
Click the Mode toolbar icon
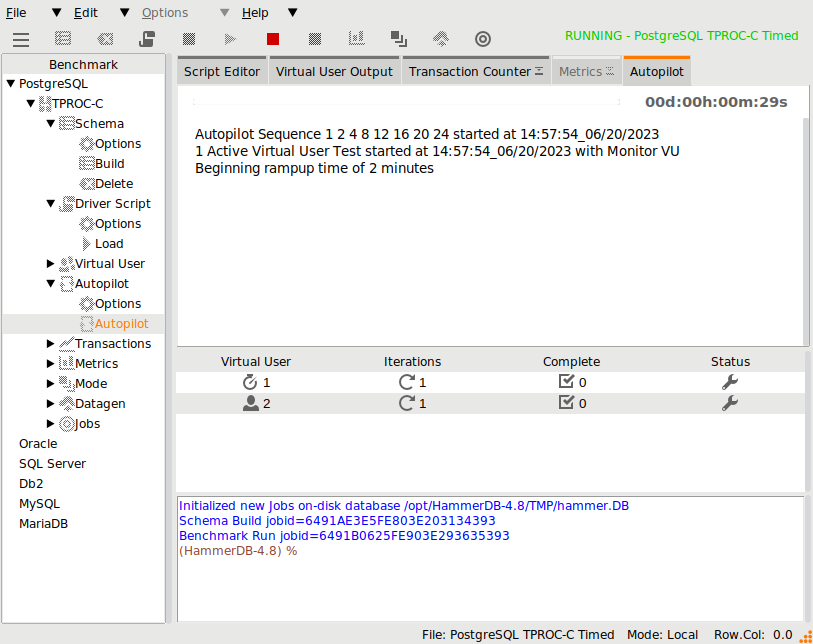pos(399,39)
